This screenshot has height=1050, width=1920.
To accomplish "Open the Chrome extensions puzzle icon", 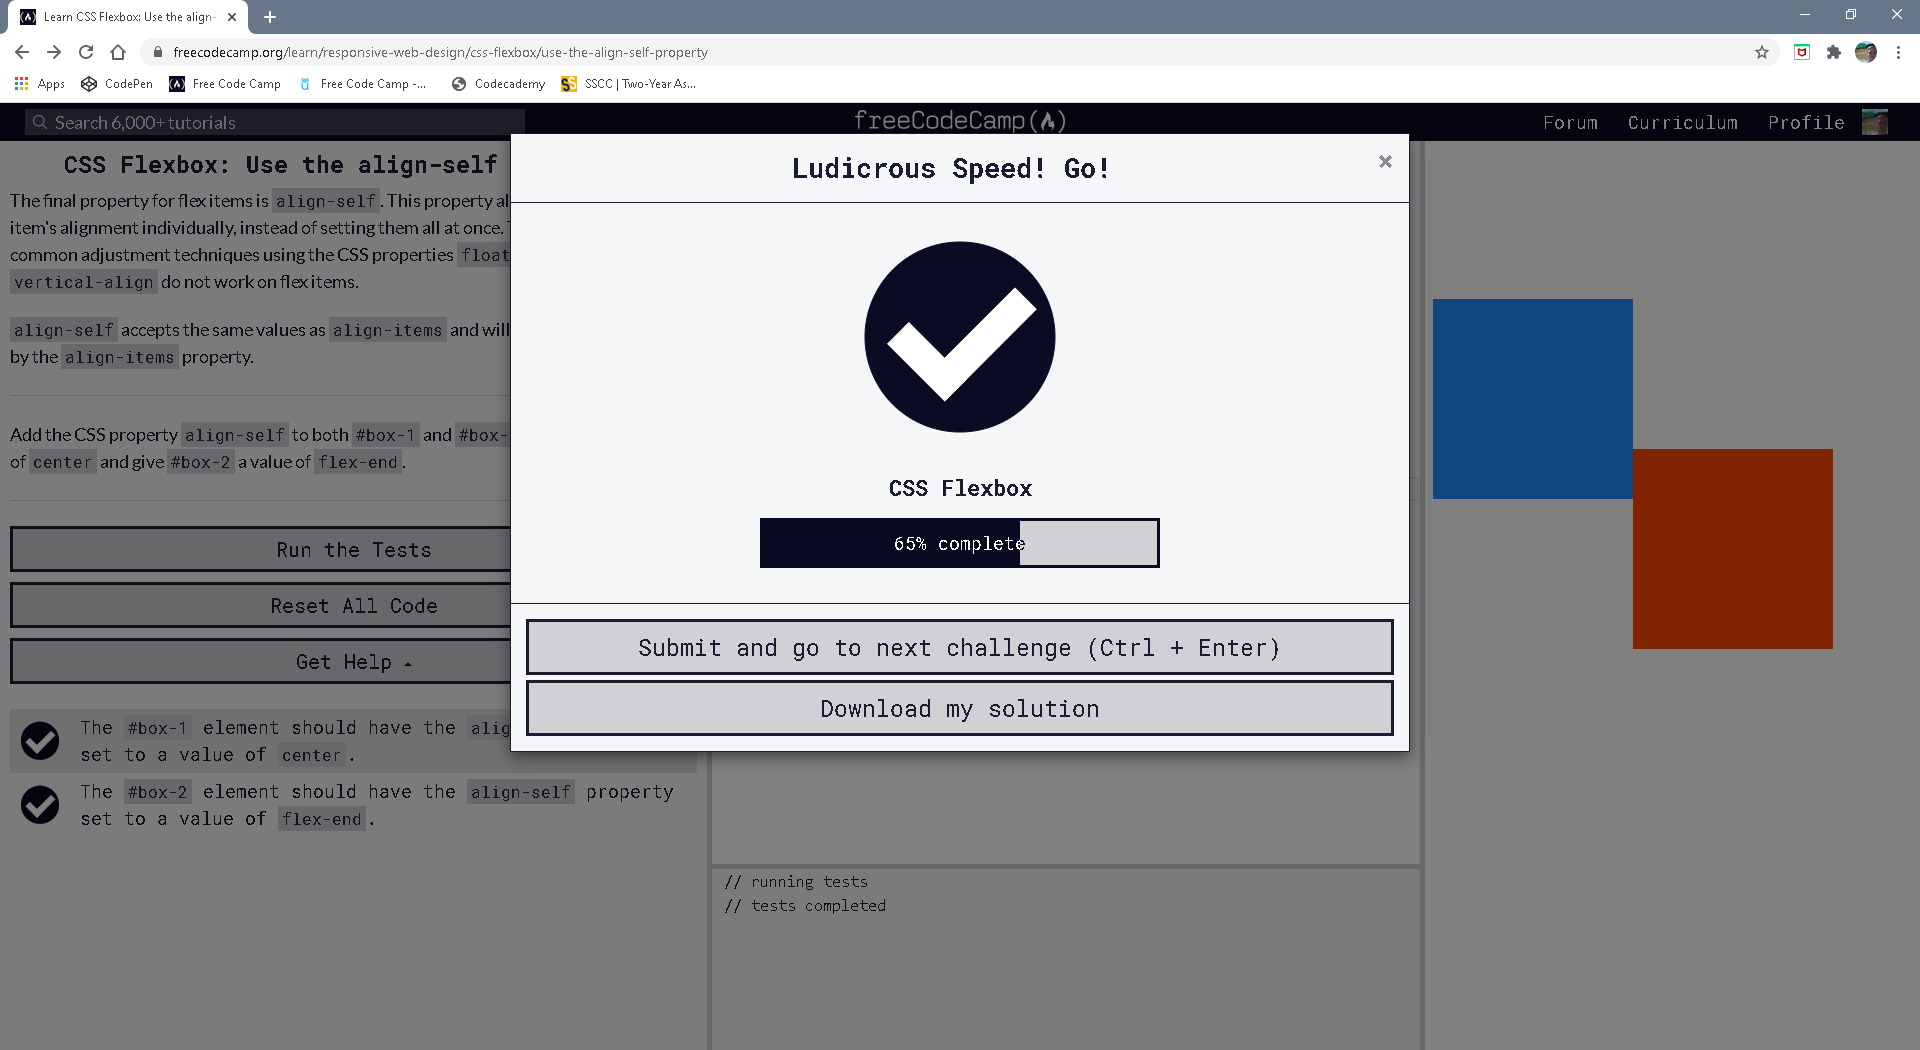I will click(1834, 52).
